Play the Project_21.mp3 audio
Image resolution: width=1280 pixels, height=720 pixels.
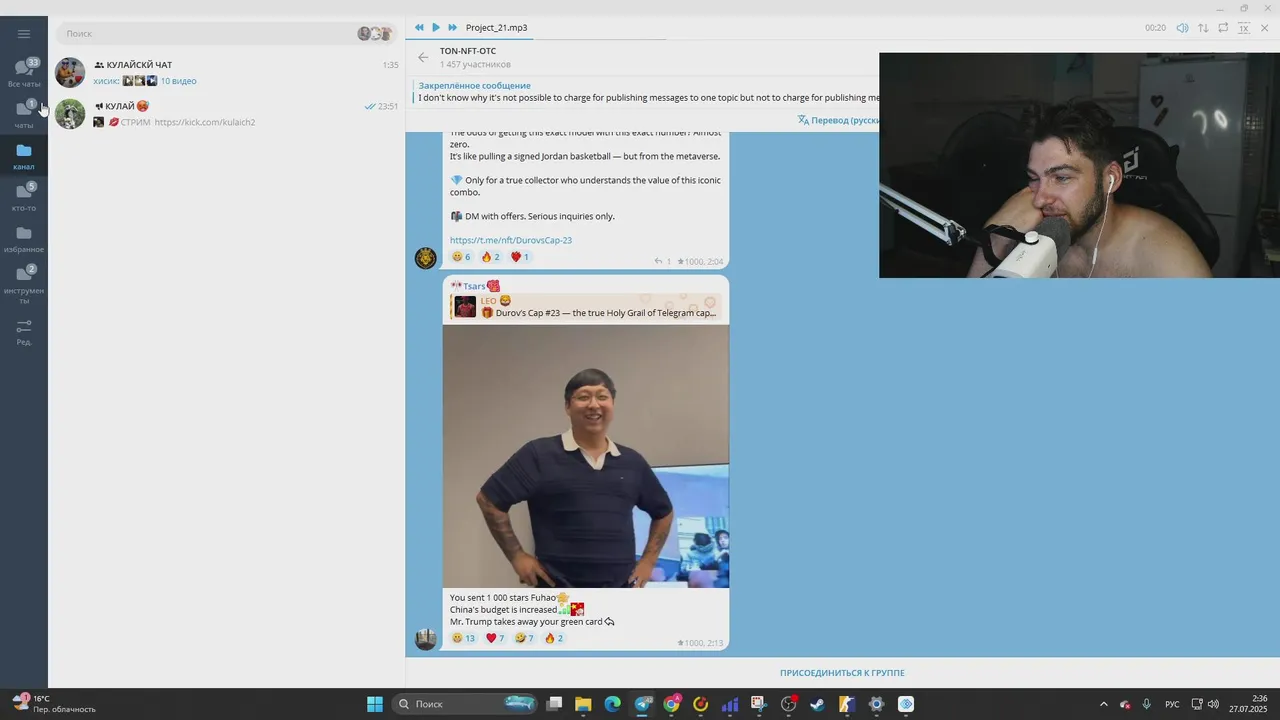pyautogui.click(x=435, y=28)
